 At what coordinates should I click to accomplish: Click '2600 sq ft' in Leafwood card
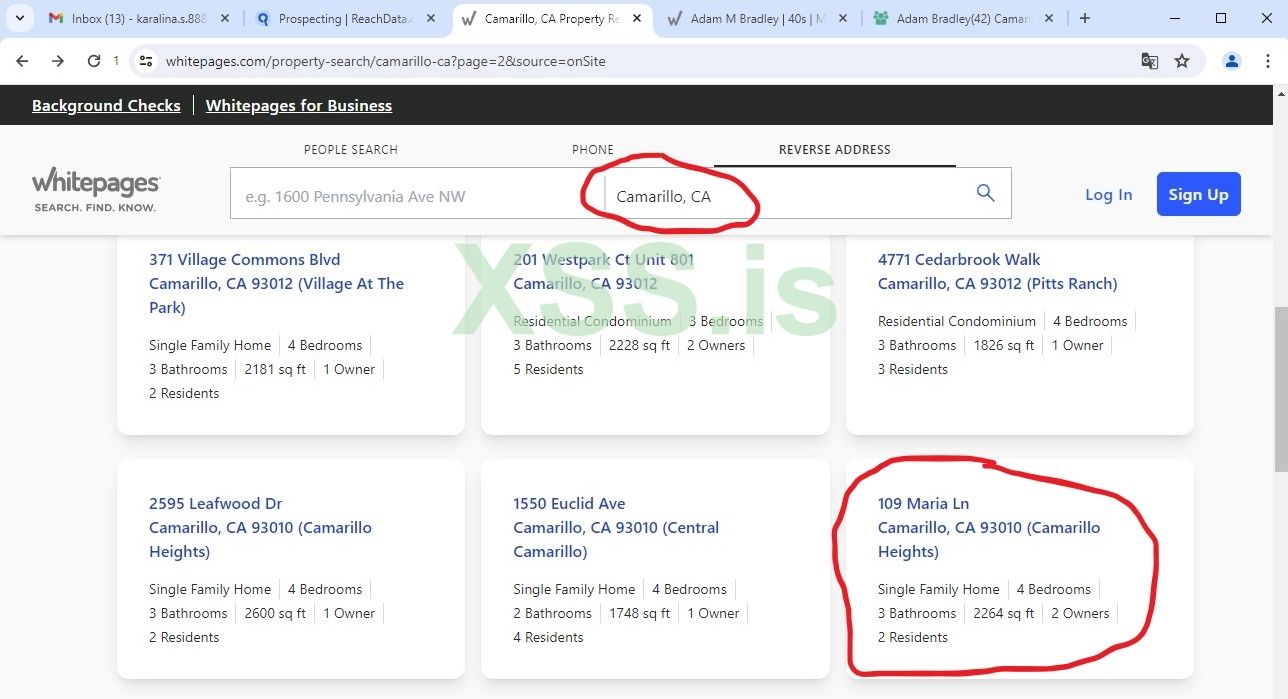point(275,613)
